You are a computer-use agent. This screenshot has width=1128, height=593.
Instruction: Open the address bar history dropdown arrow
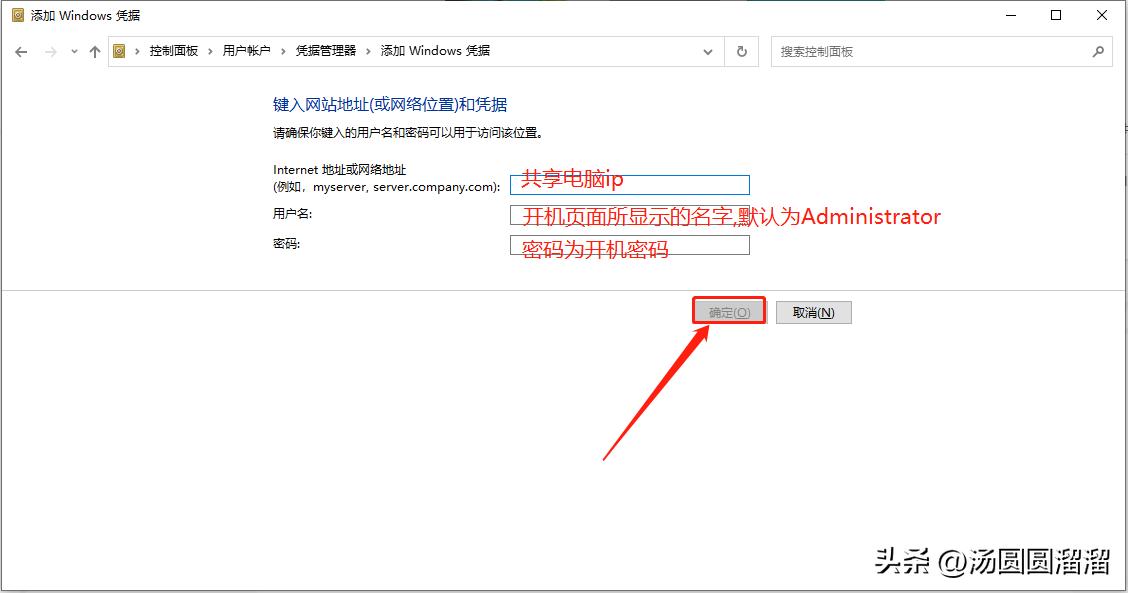708,51
